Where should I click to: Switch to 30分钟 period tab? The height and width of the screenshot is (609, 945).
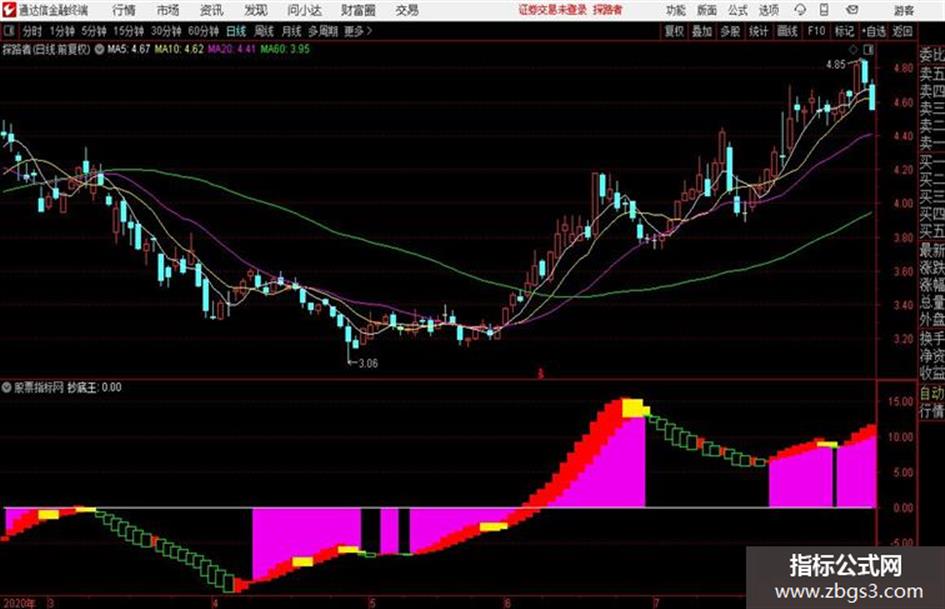[166, 31]
